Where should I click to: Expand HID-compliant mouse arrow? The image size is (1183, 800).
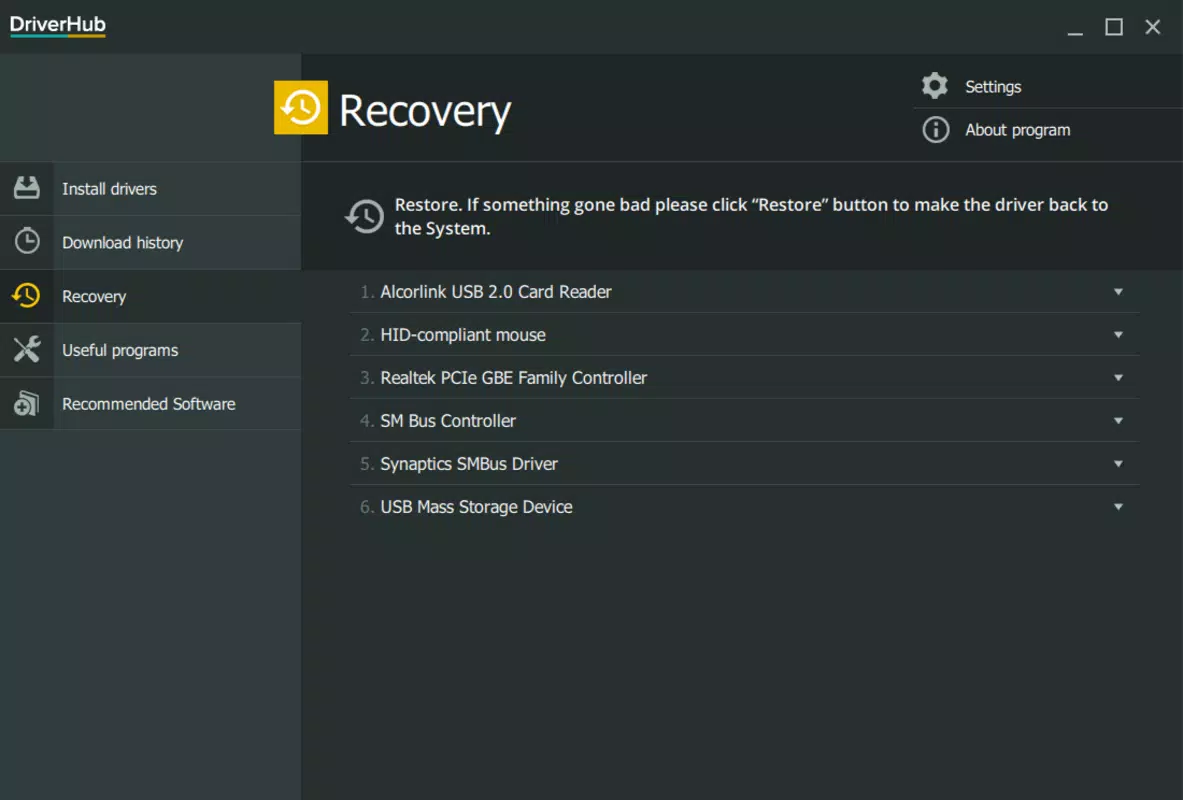point(1118,334)
